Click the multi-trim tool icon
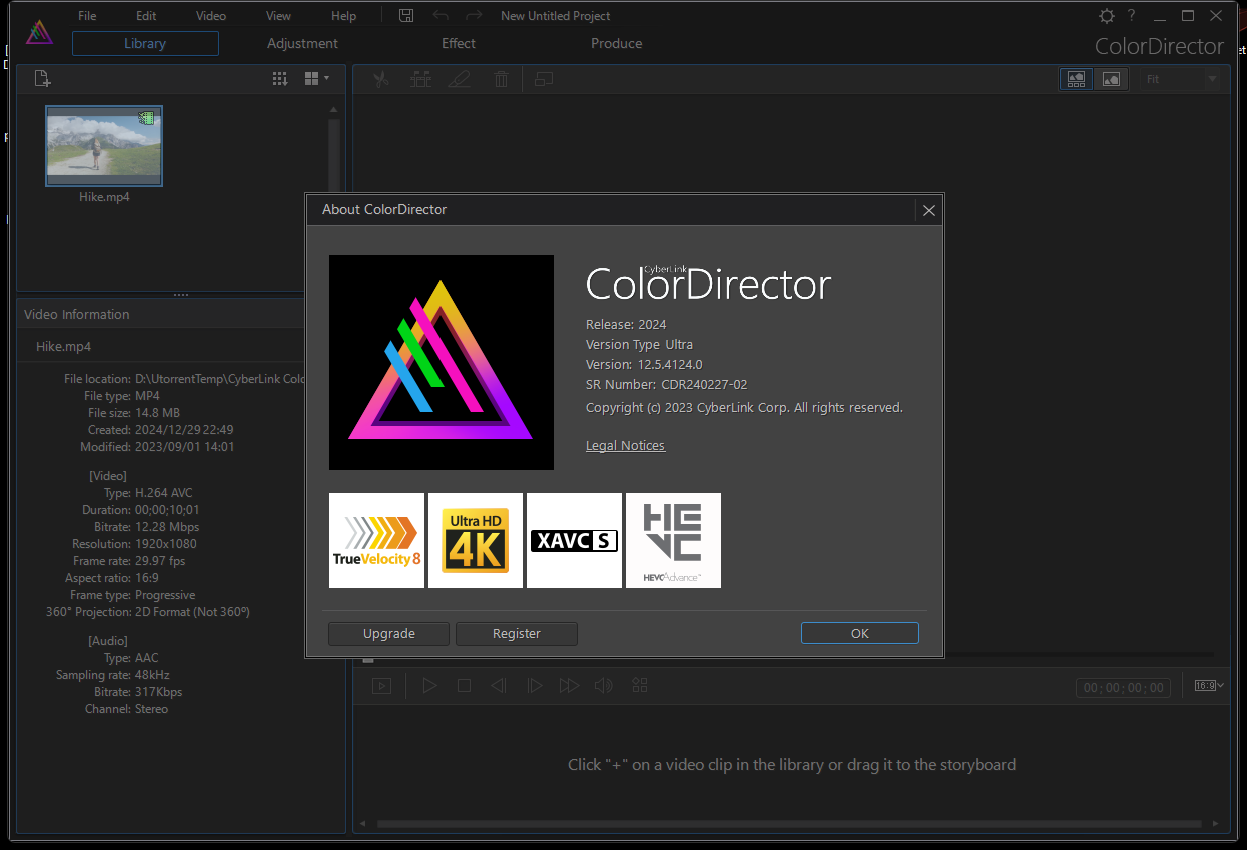The image size is (1247, 850). (420, 79)
